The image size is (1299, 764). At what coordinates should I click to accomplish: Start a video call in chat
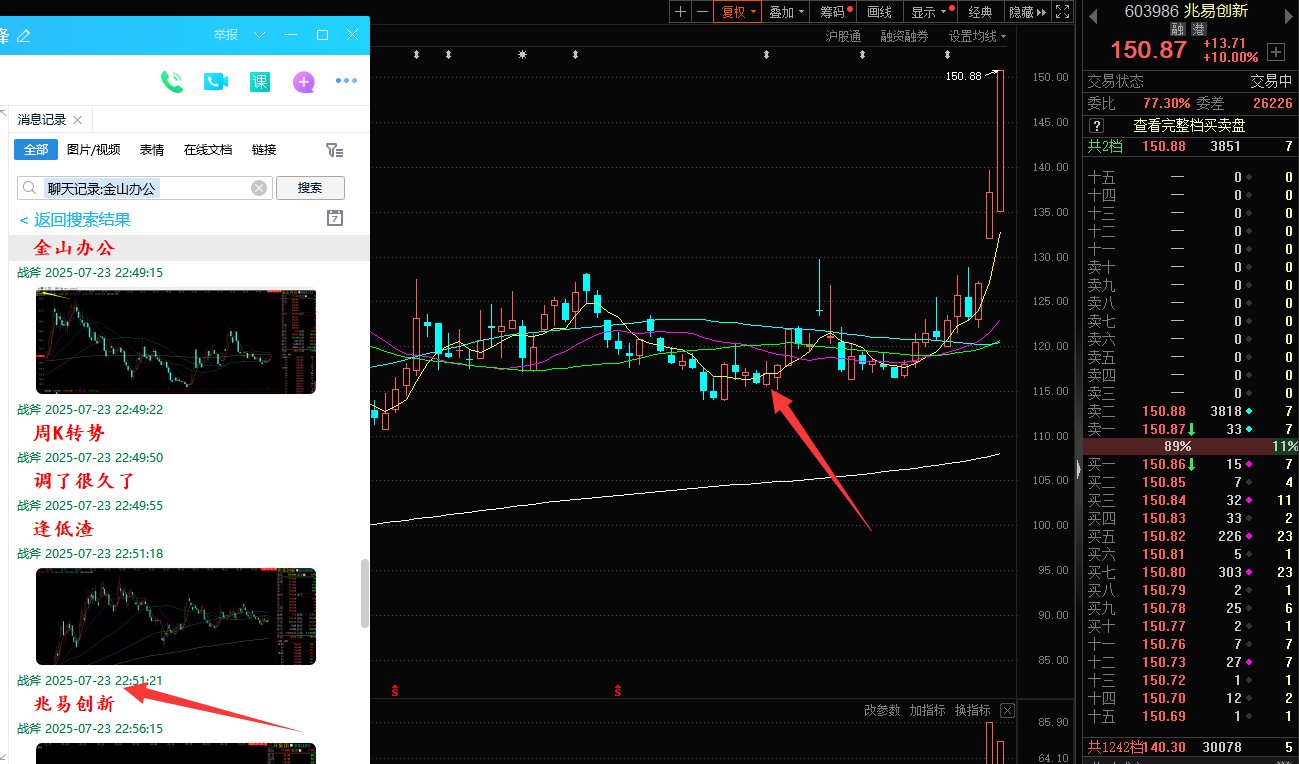click(216, 82)
